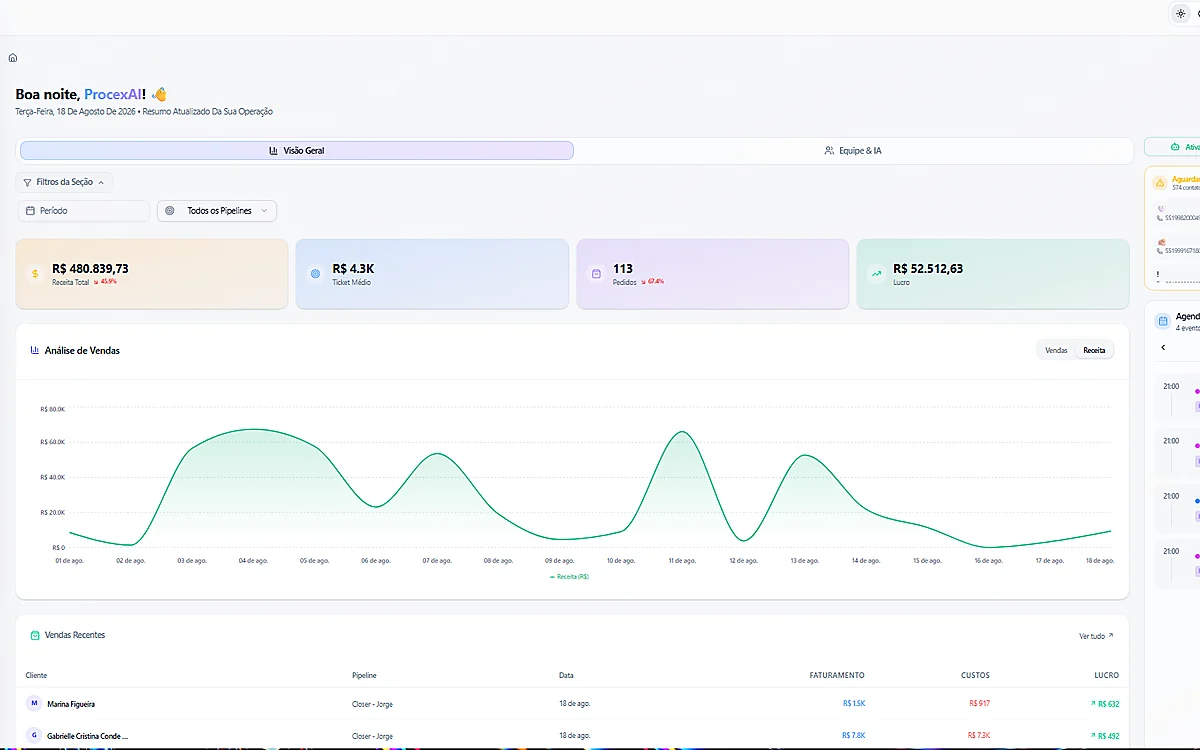Go to the home breadcrumb icon
The image size is (1200, 750).
click(12, 58)
